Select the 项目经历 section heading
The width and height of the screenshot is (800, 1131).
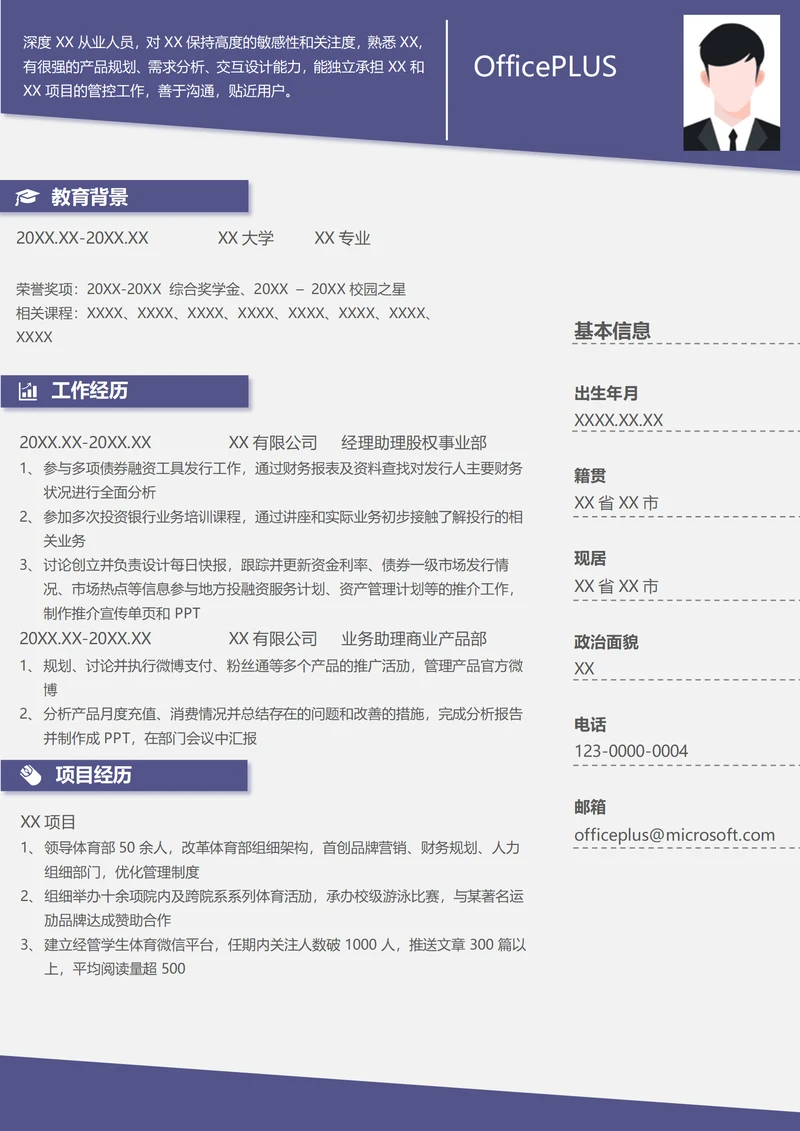93,775
